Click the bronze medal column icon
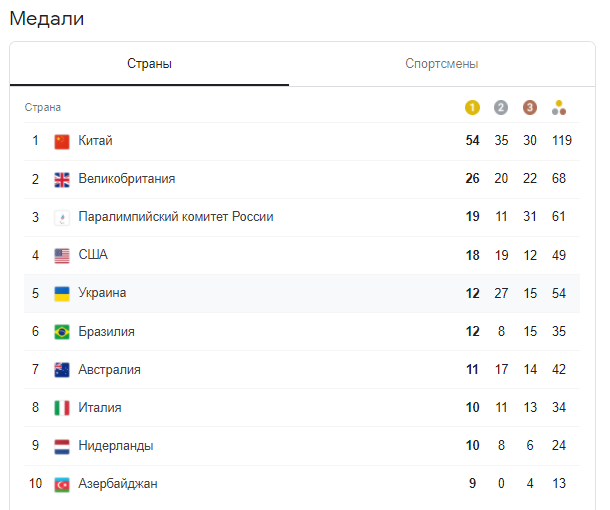Viewport: 610px width, 510px height. coord(530,107)
